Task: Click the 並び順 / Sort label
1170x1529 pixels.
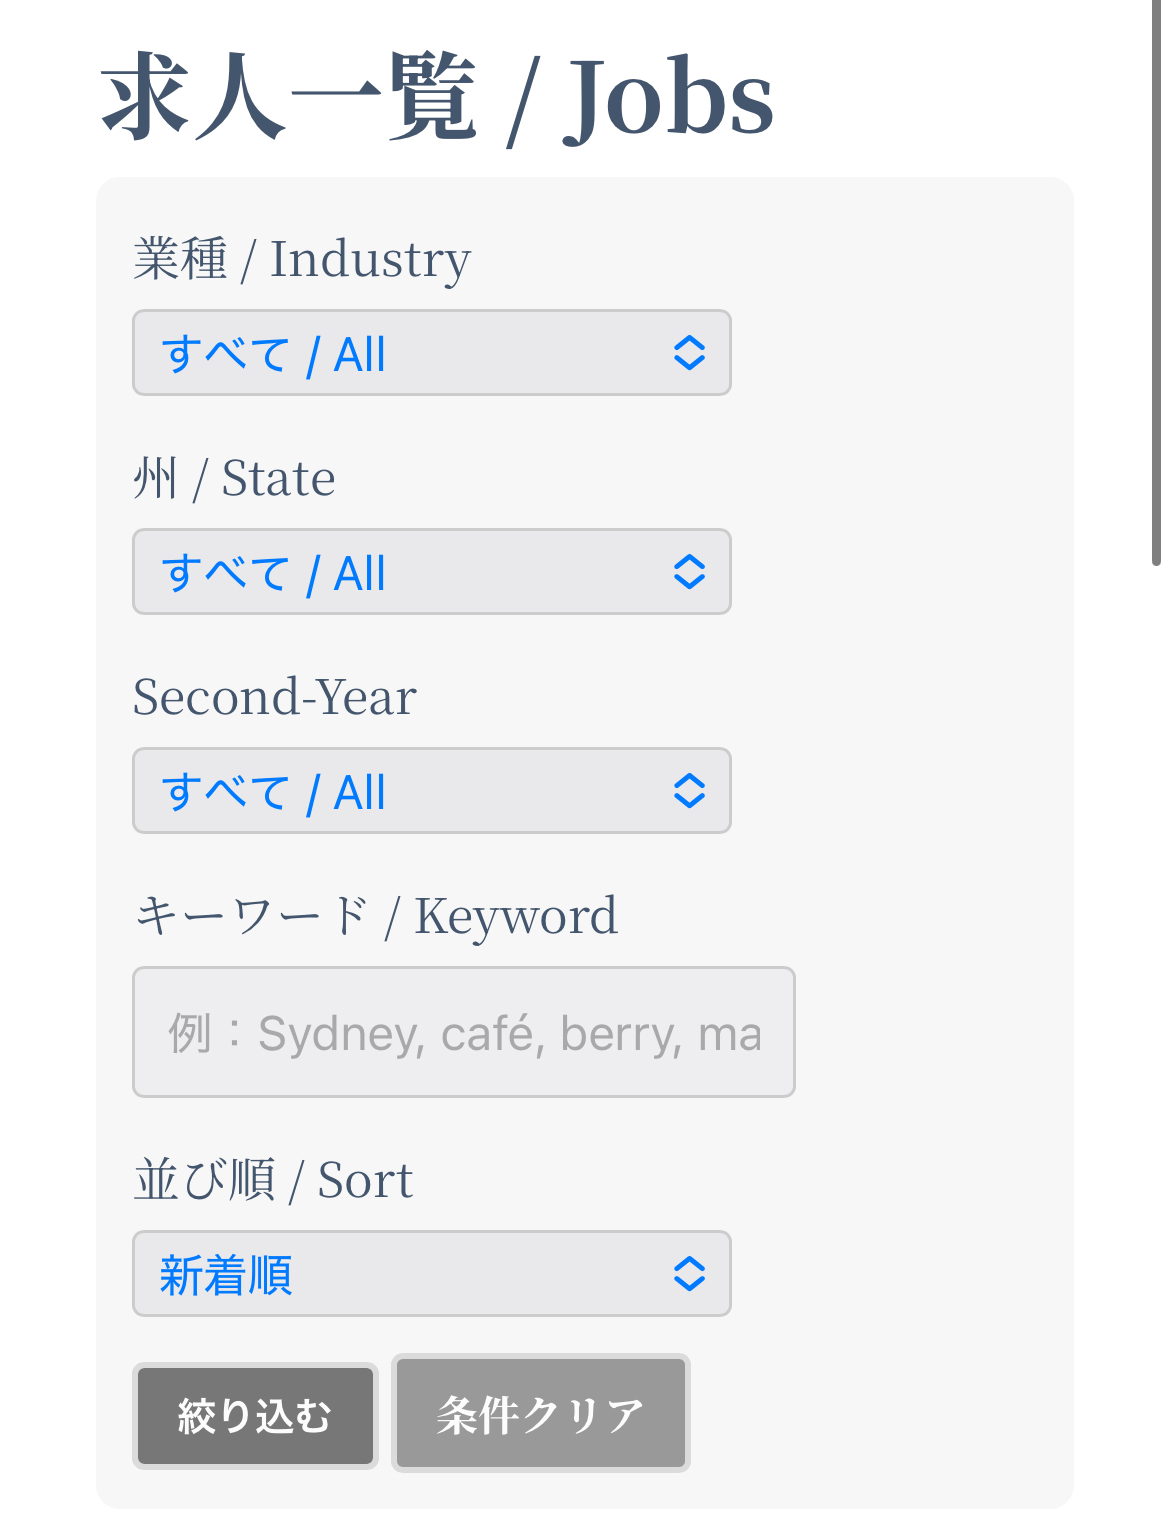Action: pyautogui.click(x=273, y=1180)
